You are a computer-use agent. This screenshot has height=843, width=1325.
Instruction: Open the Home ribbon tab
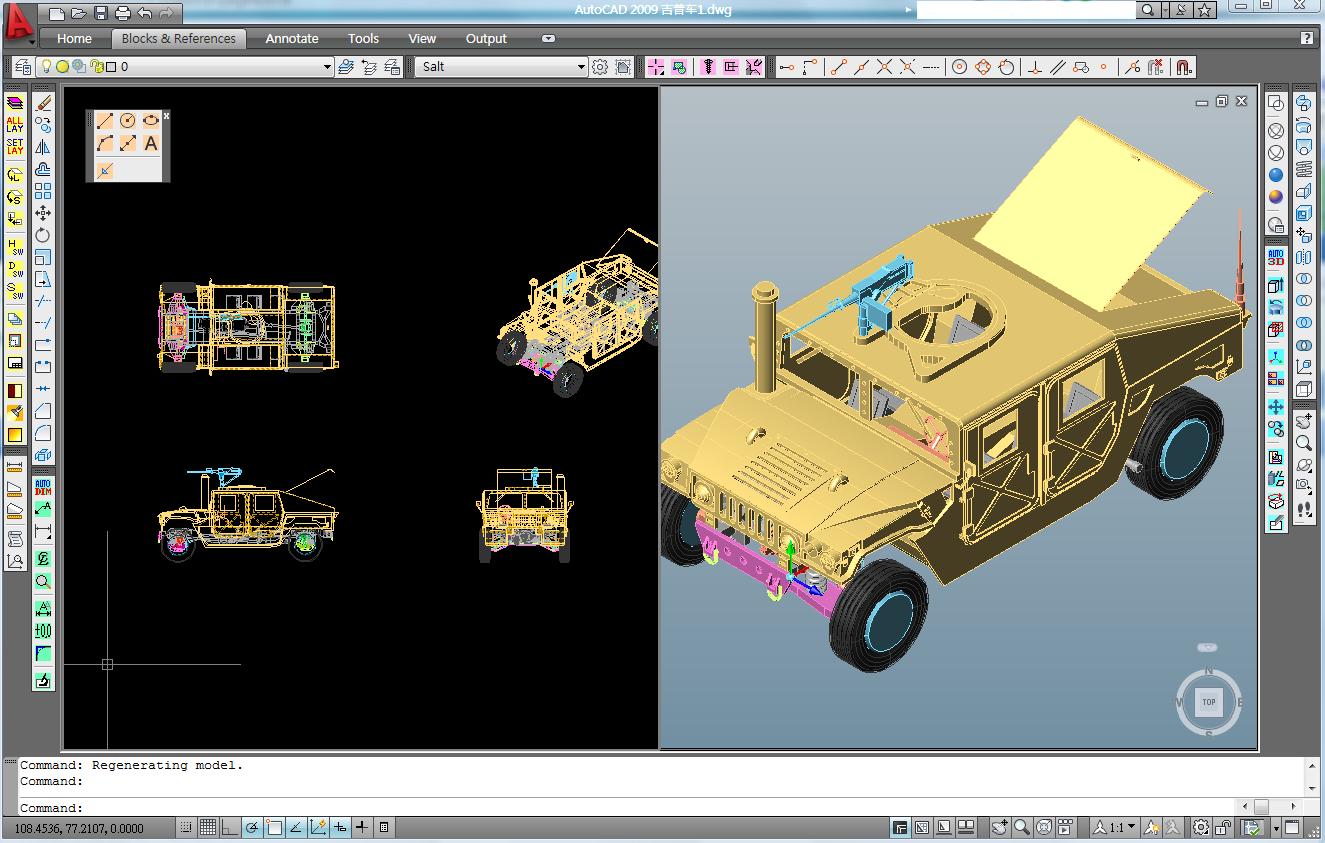(74, 39)
